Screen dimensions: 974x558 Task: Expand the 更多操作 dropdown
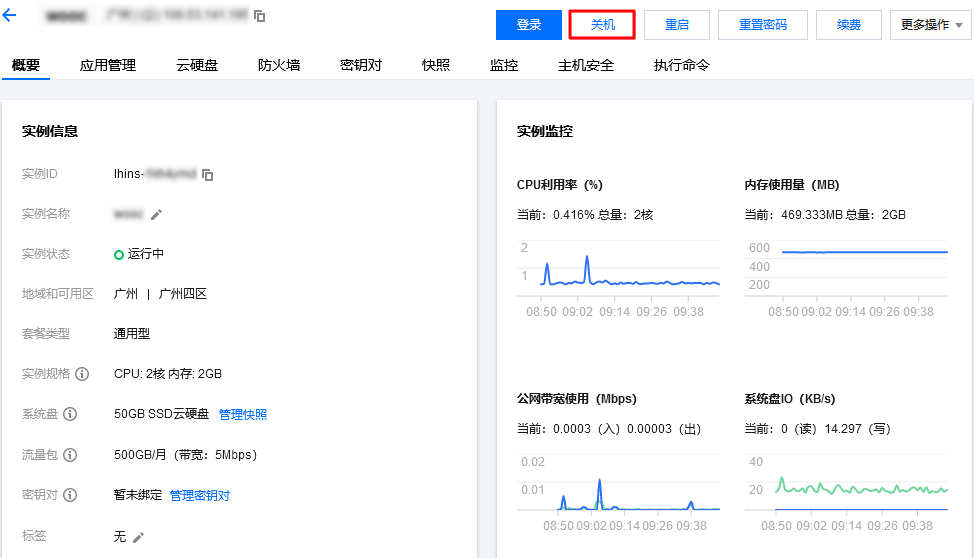coord(930,25)
